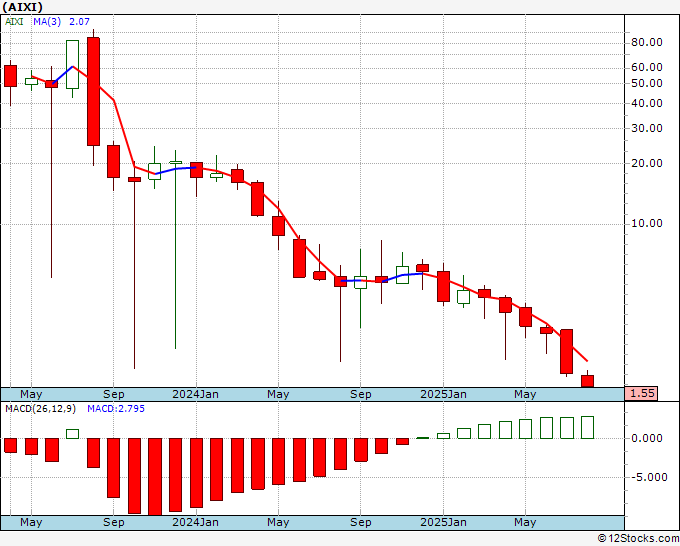Click the 2025Jan label on MACD axis
Viewport: 680px width, 546px height.
[x=443, y=522]
